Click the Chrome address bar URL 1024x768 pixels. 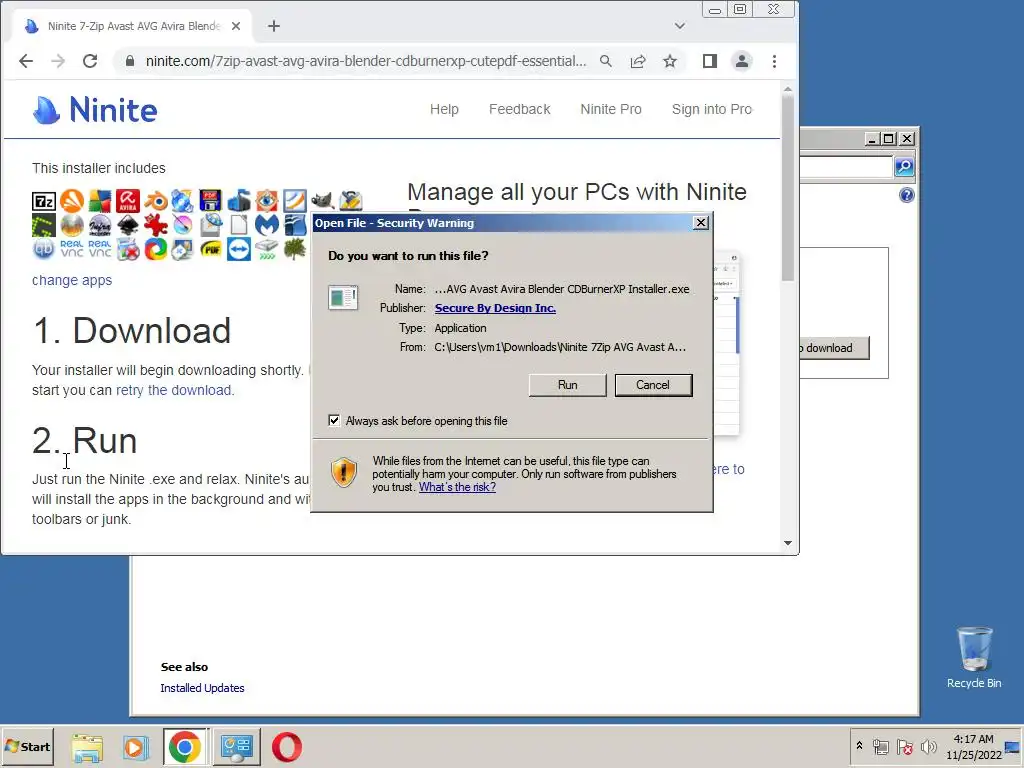click(x=366, y=61)
